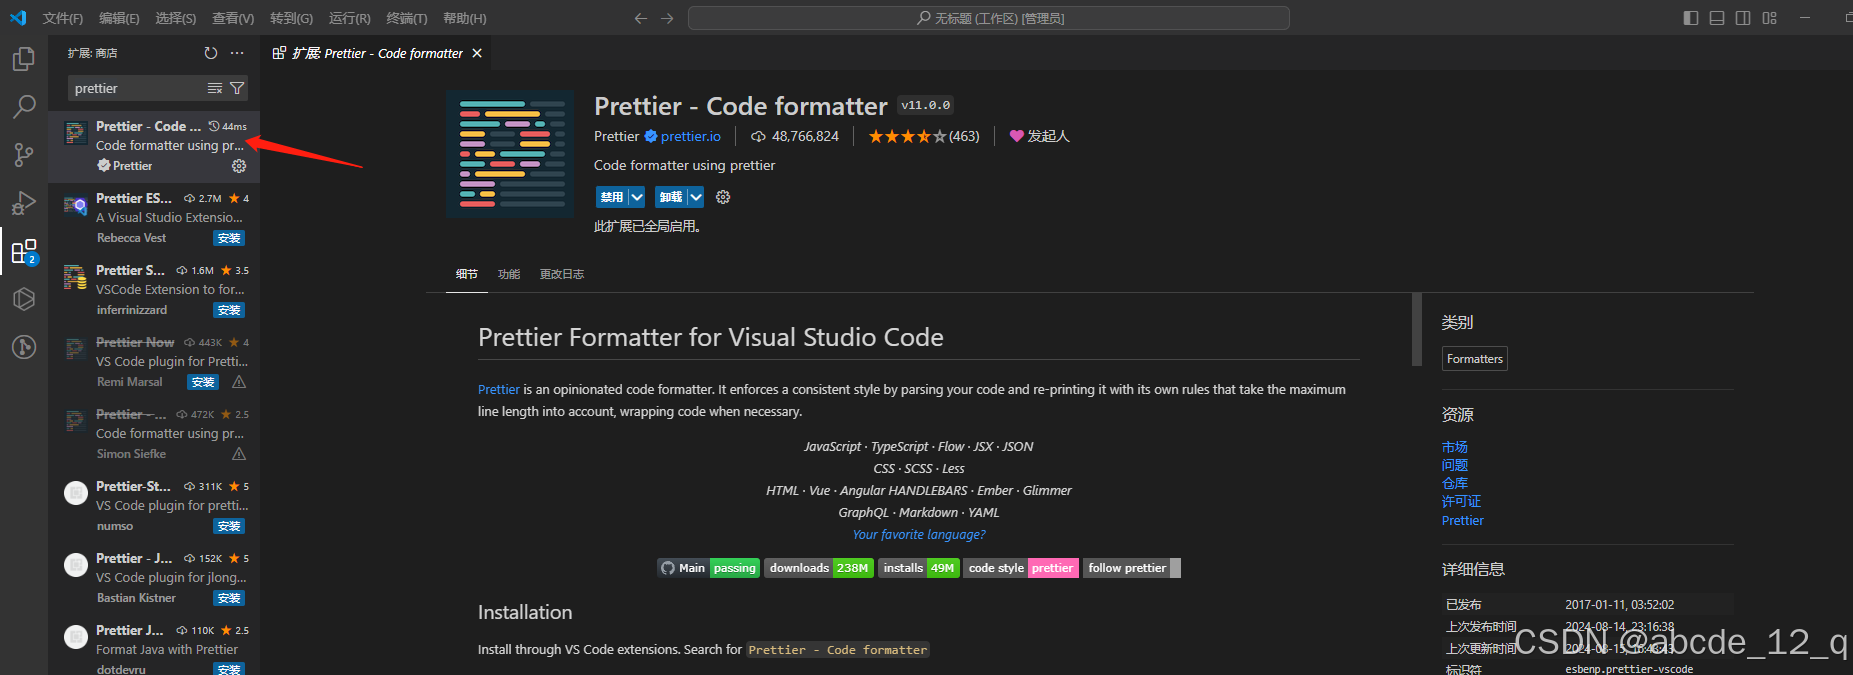Open the 查看(V) menu

point(233,18)
